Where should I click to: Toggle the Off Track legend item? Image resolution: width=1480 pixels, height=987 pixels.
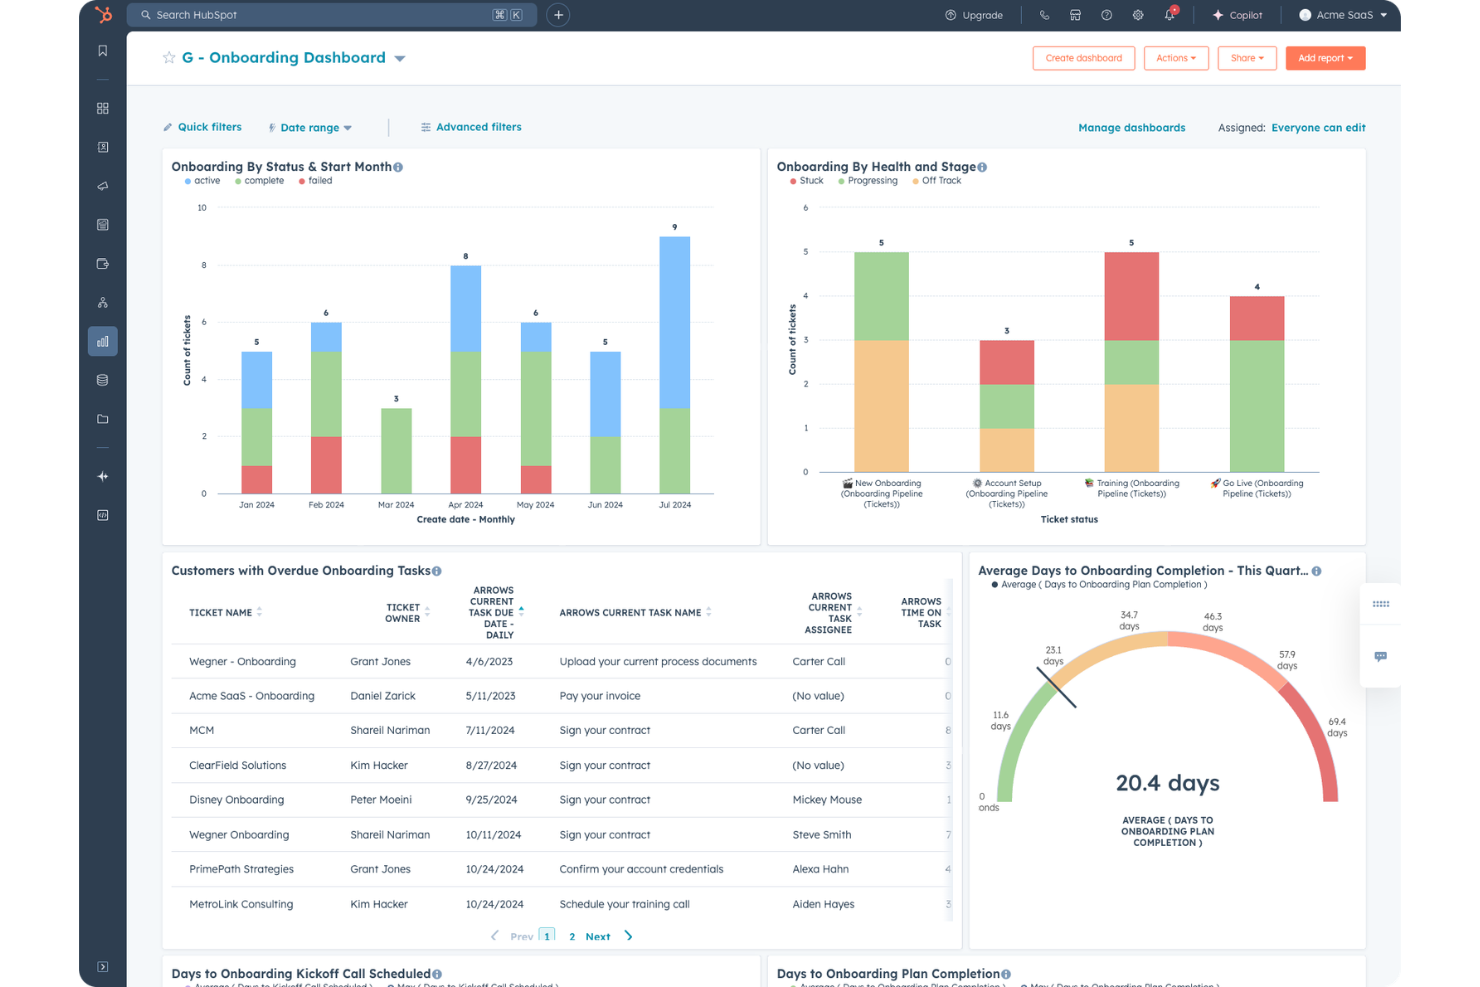click(x=936, y=181)
